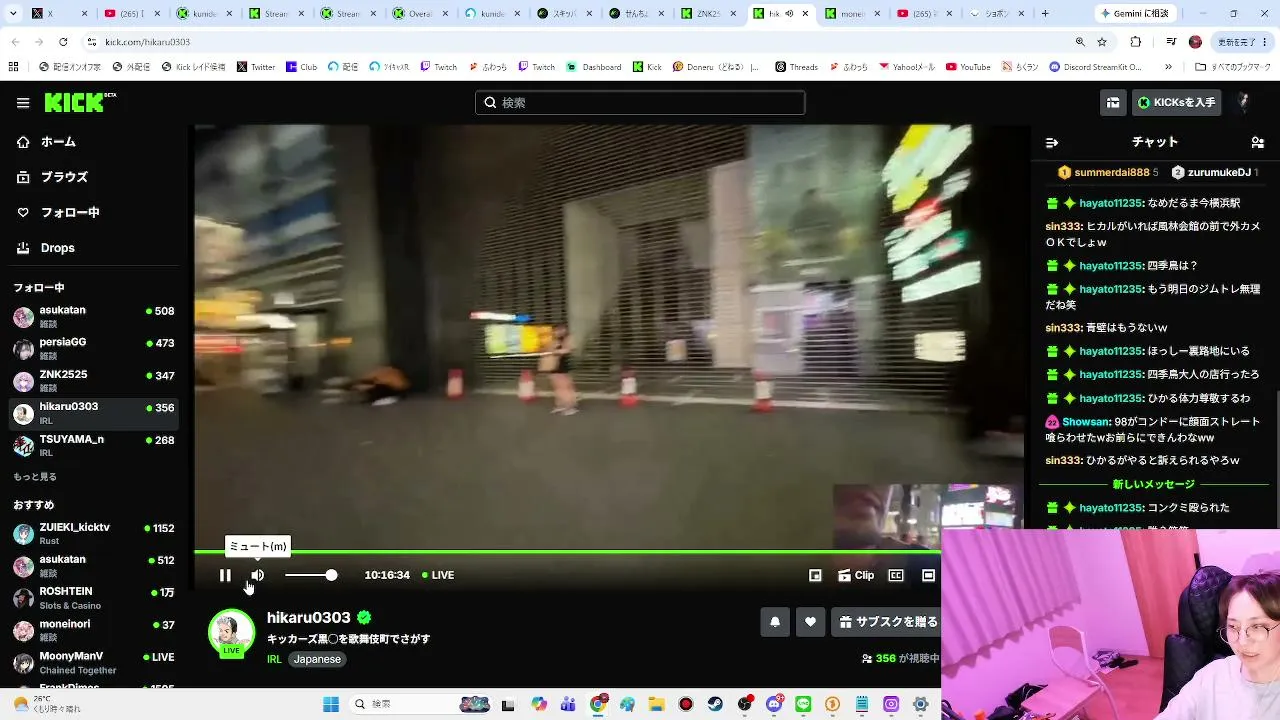Click the Japanese language tag
The width and height of the screenshot is (1280, 720).
[317, 659]
